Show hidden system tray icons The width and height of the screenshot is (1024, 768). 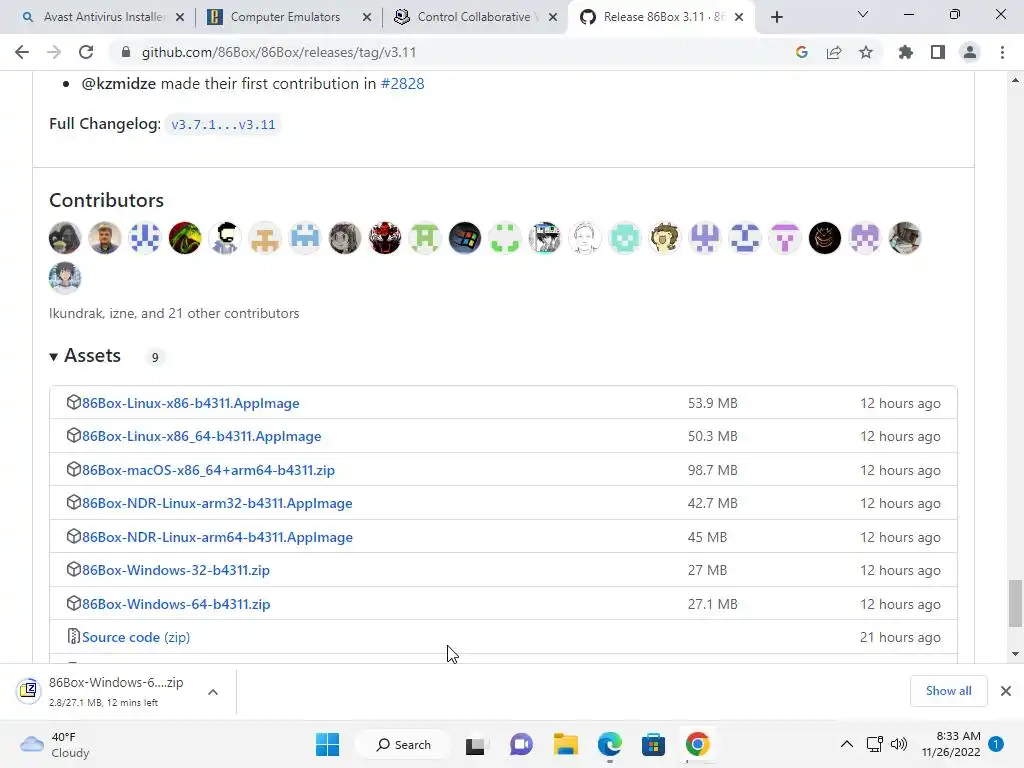(846, 744)
